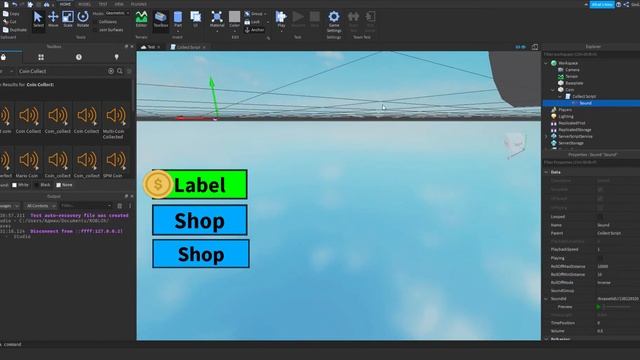Activate the Rotate tool
This screenshot has width=640, height=360.
click(83, 20)
